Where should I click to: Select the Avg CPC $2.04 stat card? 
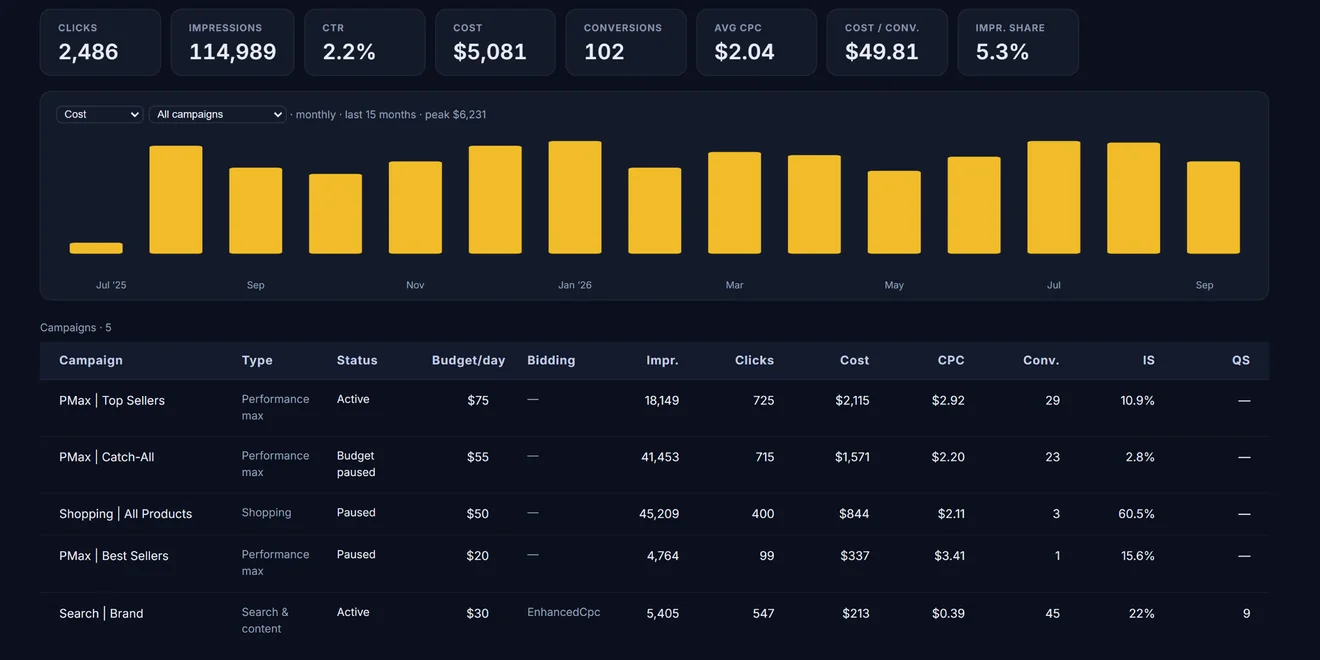click(756, 42)
